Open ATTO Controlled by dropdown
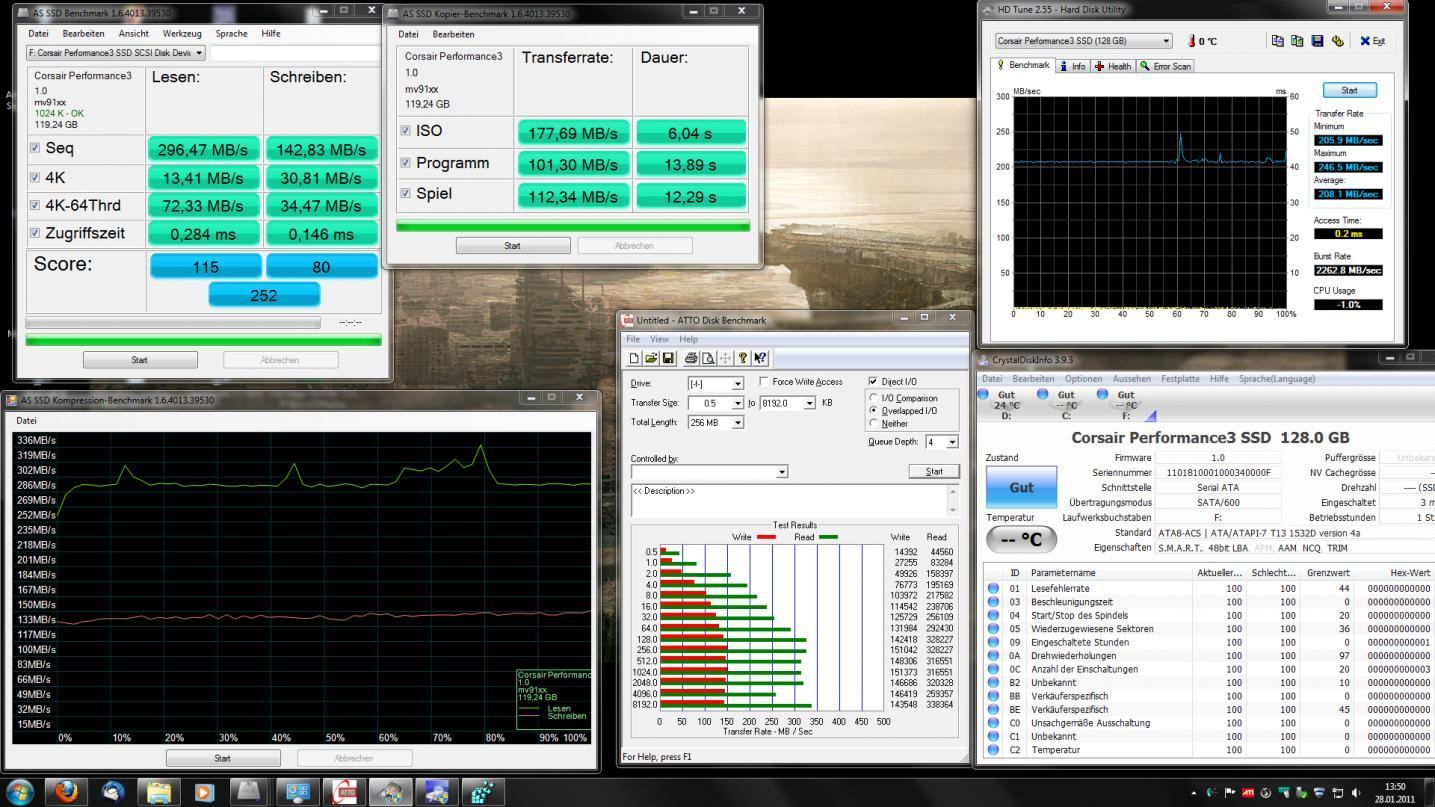Screen dimensions: 1435x807 [x=781, y=471]
